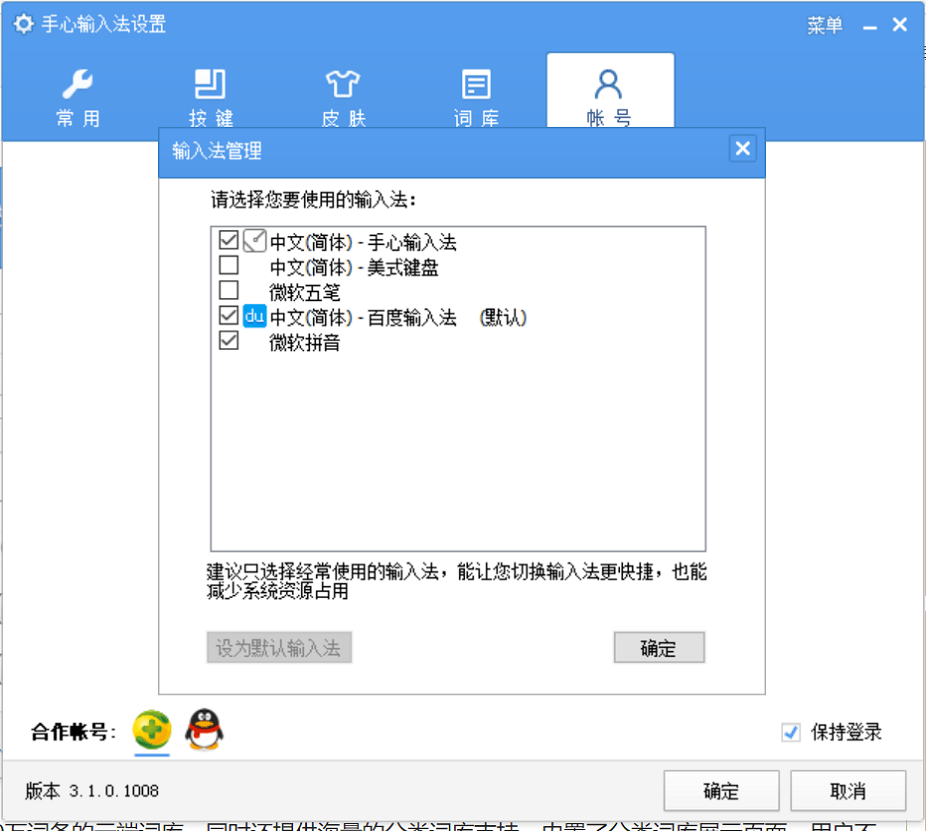Click 确定 in the 输入法管理 dialog
This screenshot has width=926, height=831.
click(x=658, y=647)
